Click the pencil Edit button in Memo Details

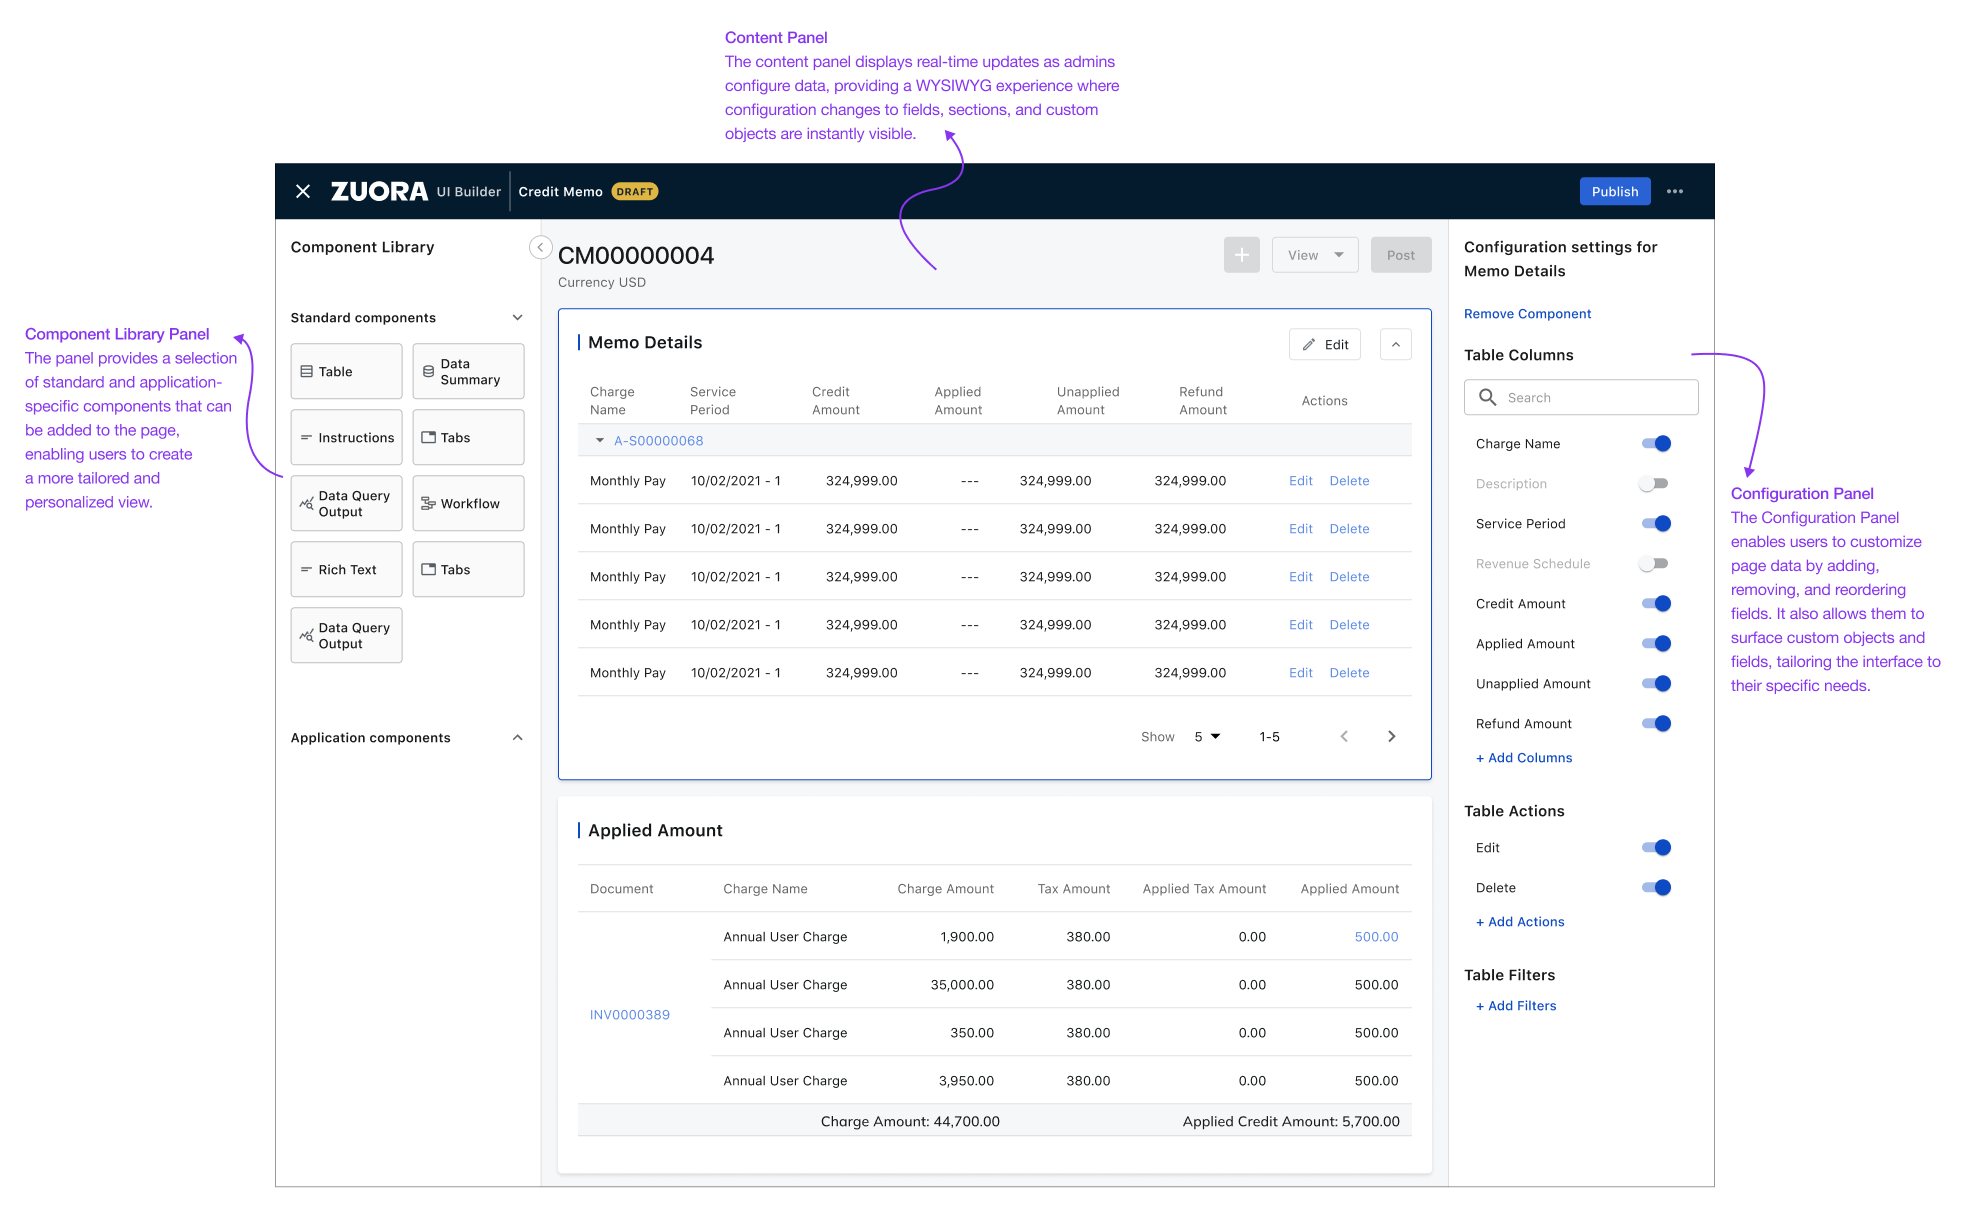tap(1325, 344)
